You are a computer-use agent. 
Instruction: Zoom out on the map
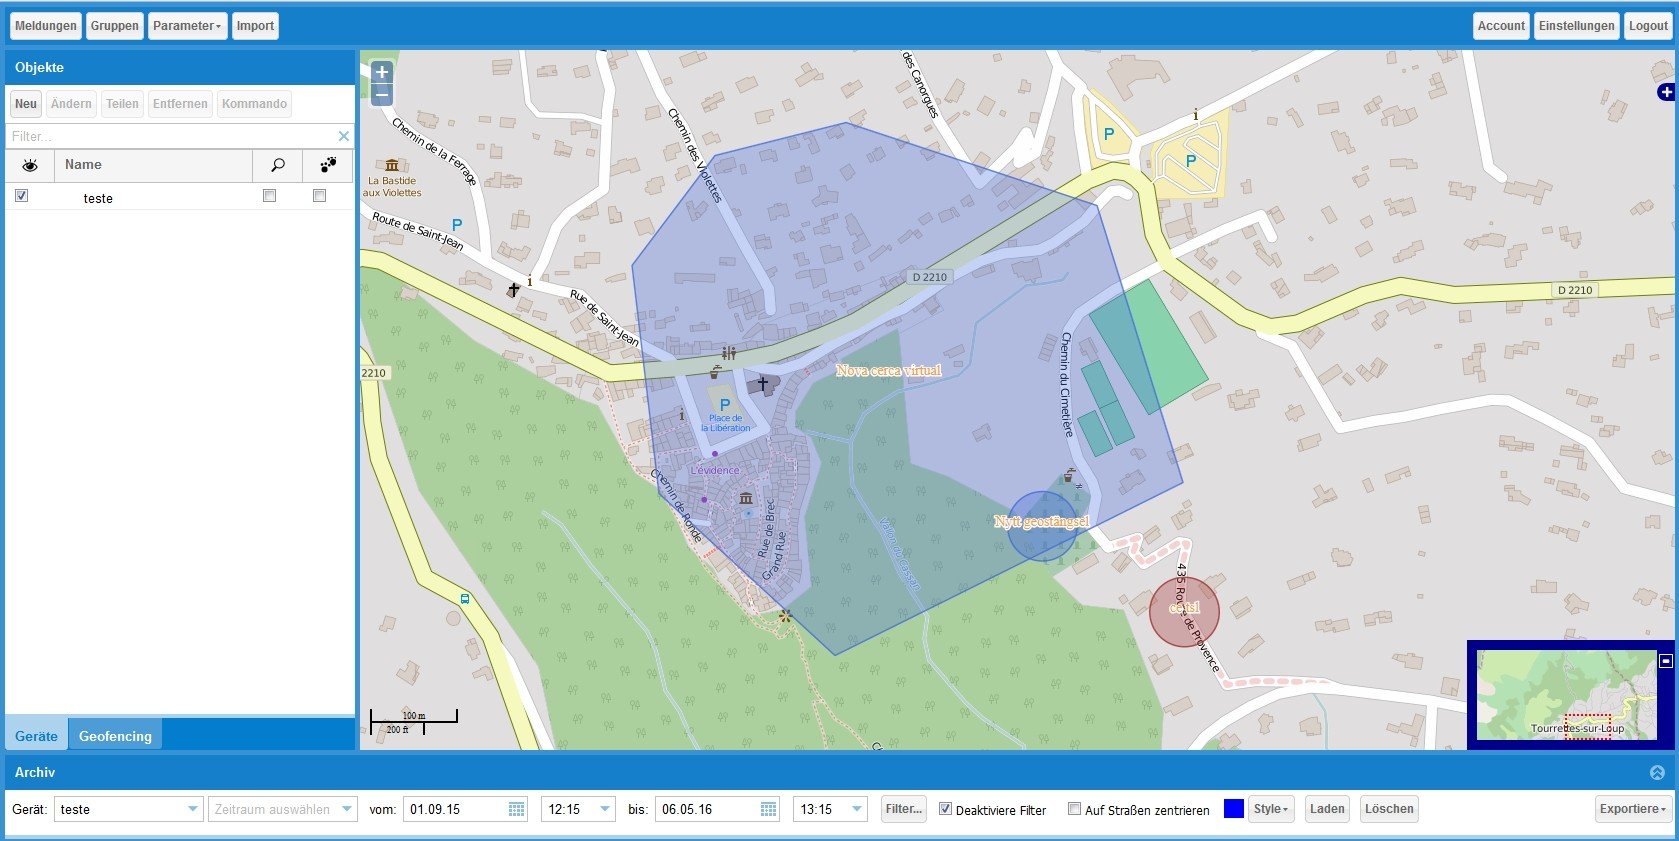(x=381, y=95)
